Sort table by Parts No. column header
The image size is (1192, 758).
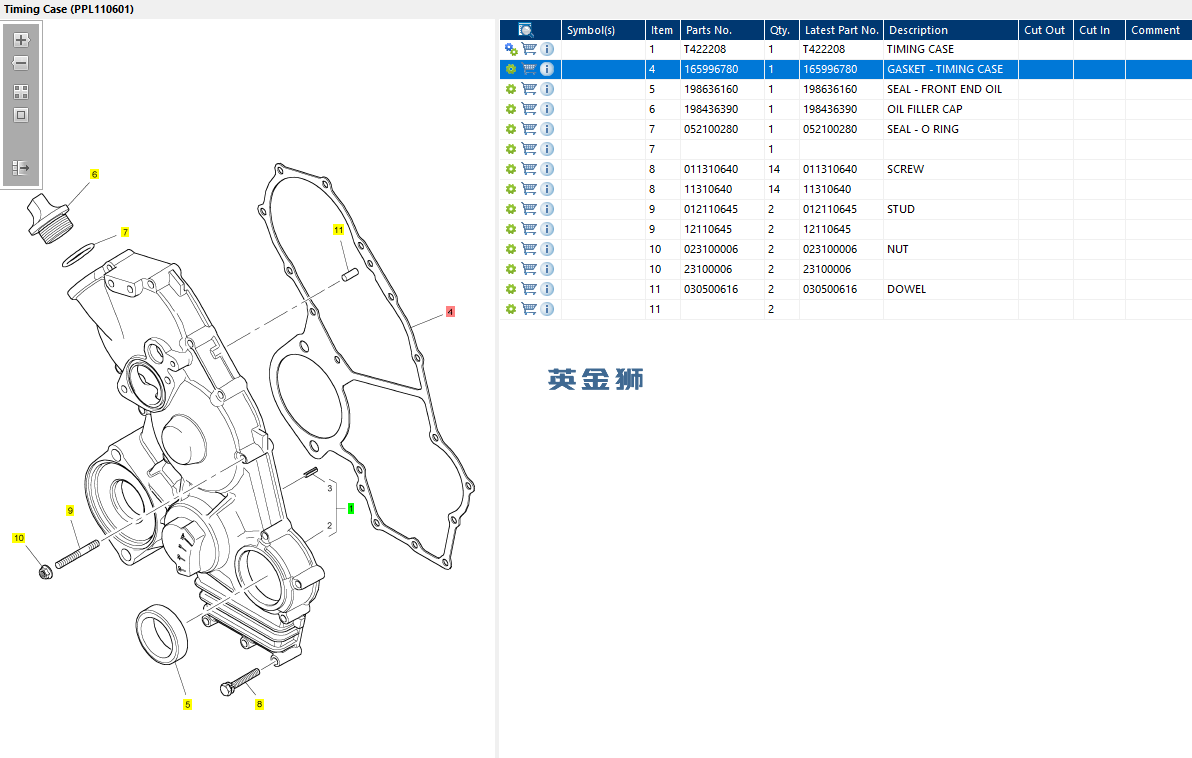point(712,30)
